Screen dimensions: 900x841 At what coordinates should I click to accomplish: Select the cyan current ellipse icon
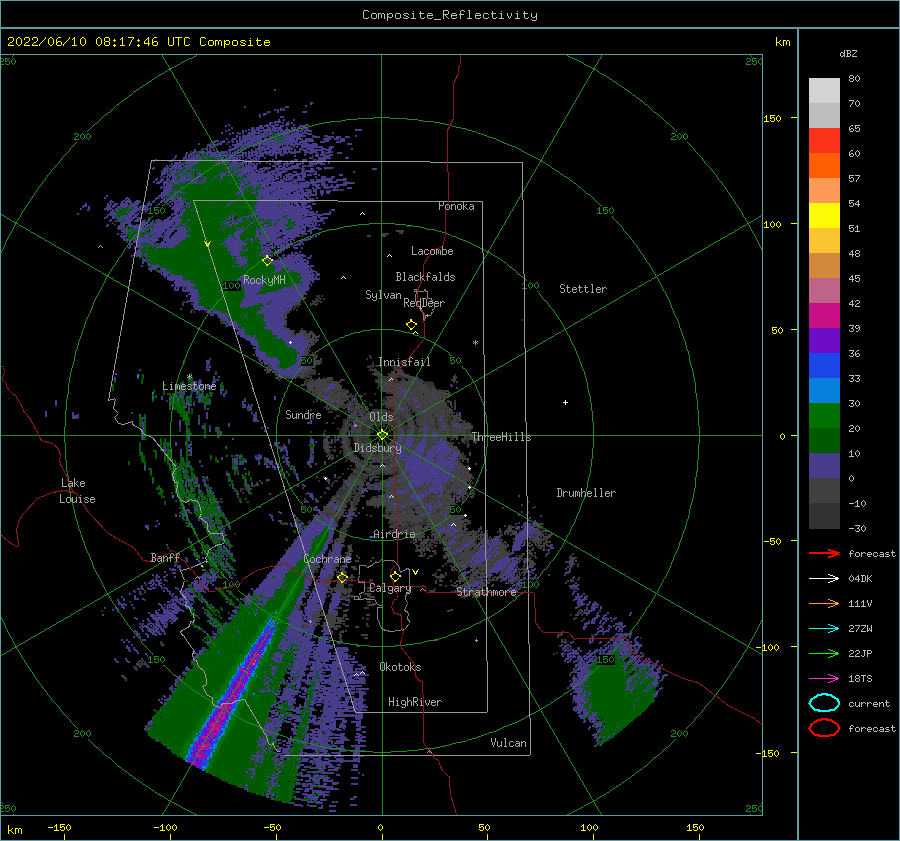[824, 703]
